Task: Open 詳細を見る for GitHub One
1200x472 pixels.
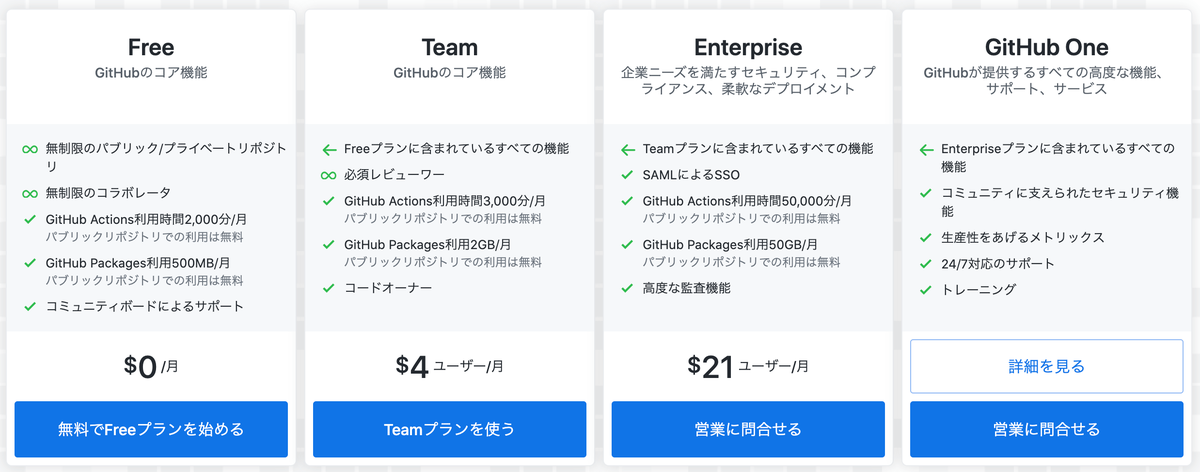Action: click(1046, 366)
